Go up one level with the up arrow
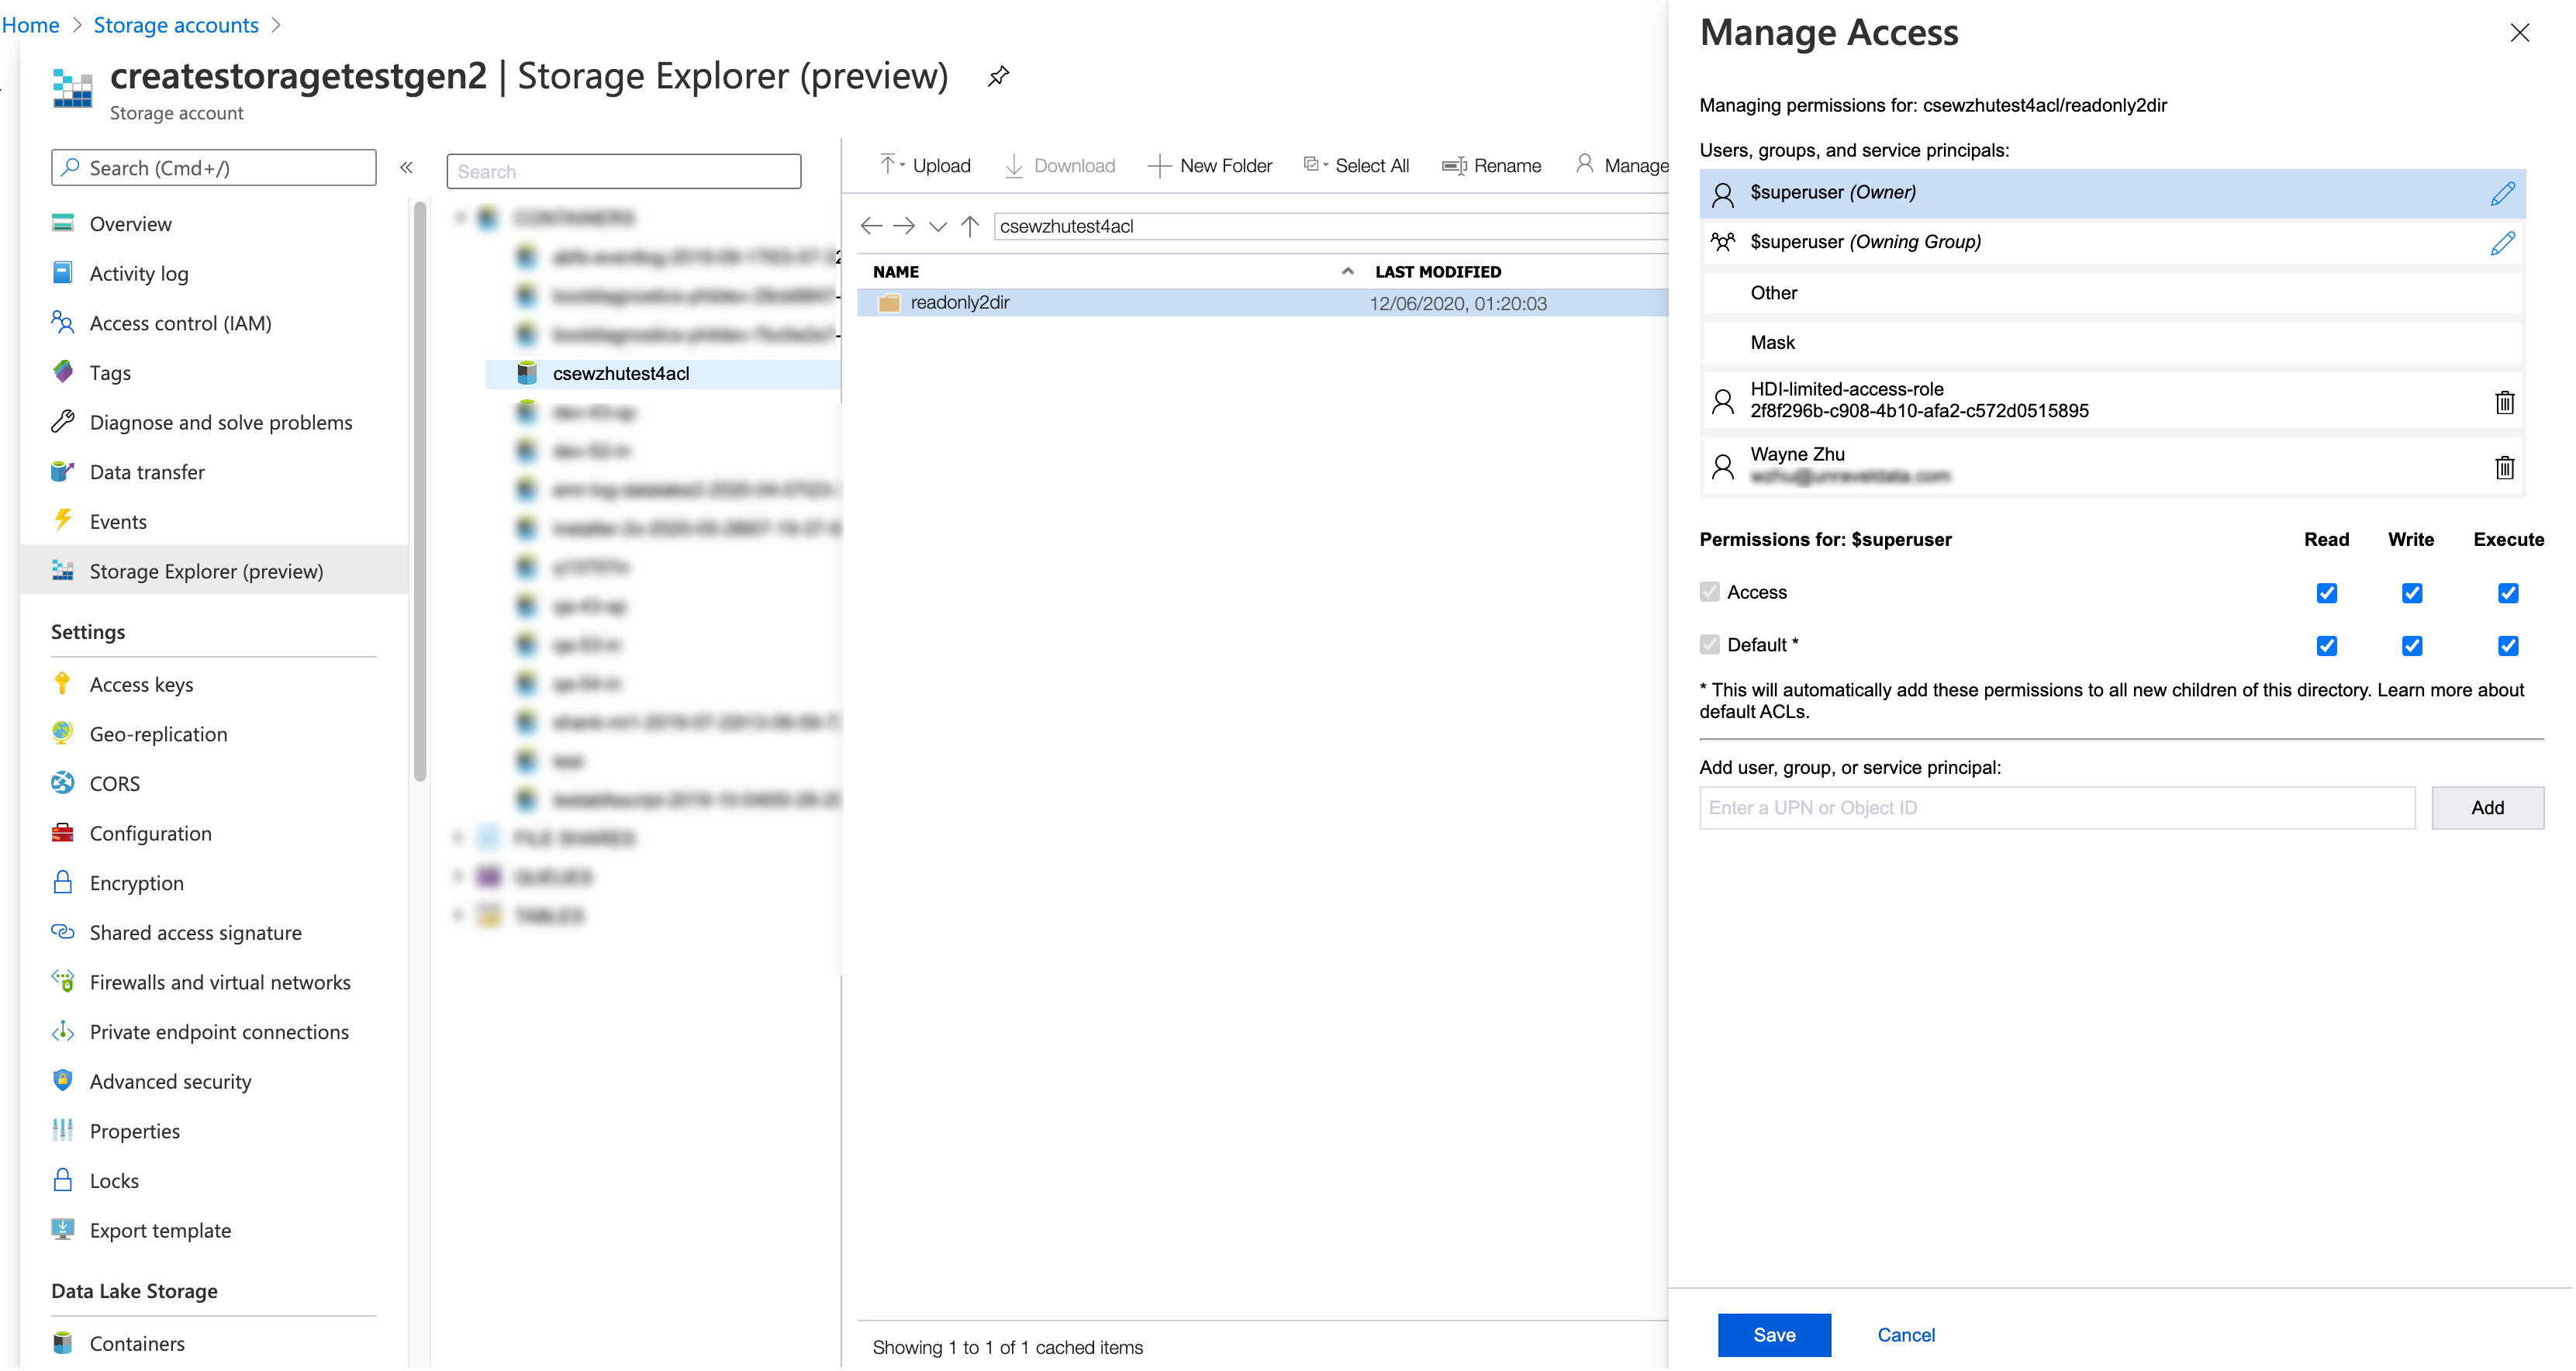Viewport: 2576px width, 1371px height. point(970,226)
